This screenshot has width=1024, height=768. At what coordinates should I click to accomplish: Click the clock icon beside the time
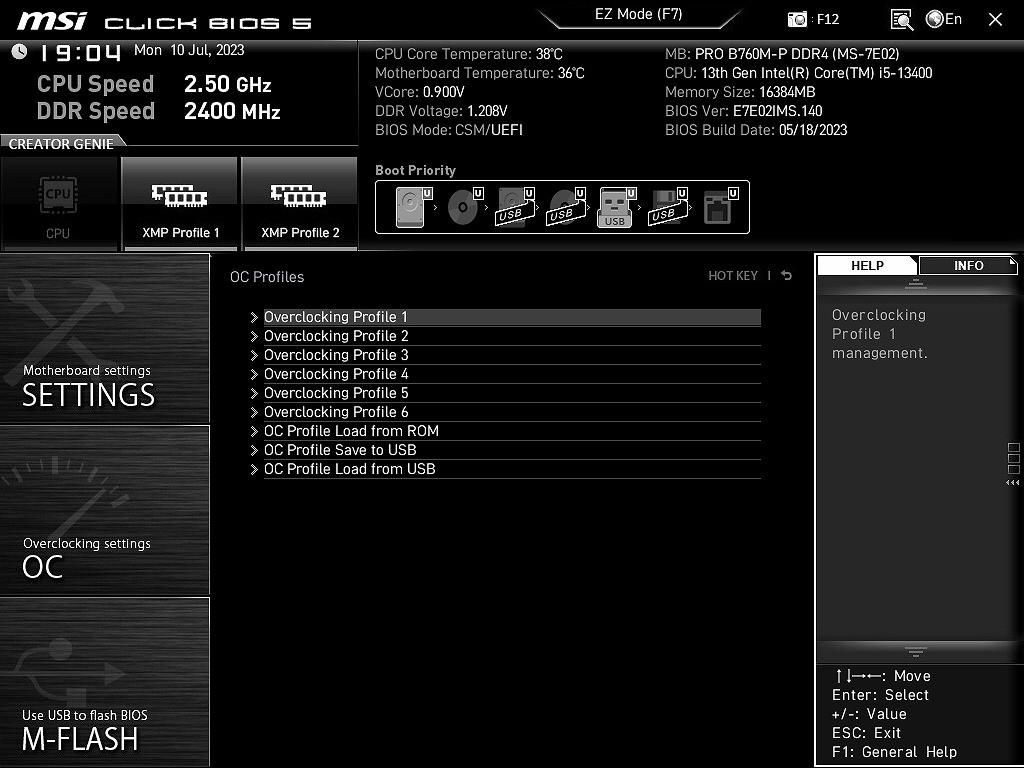[20, 52]
